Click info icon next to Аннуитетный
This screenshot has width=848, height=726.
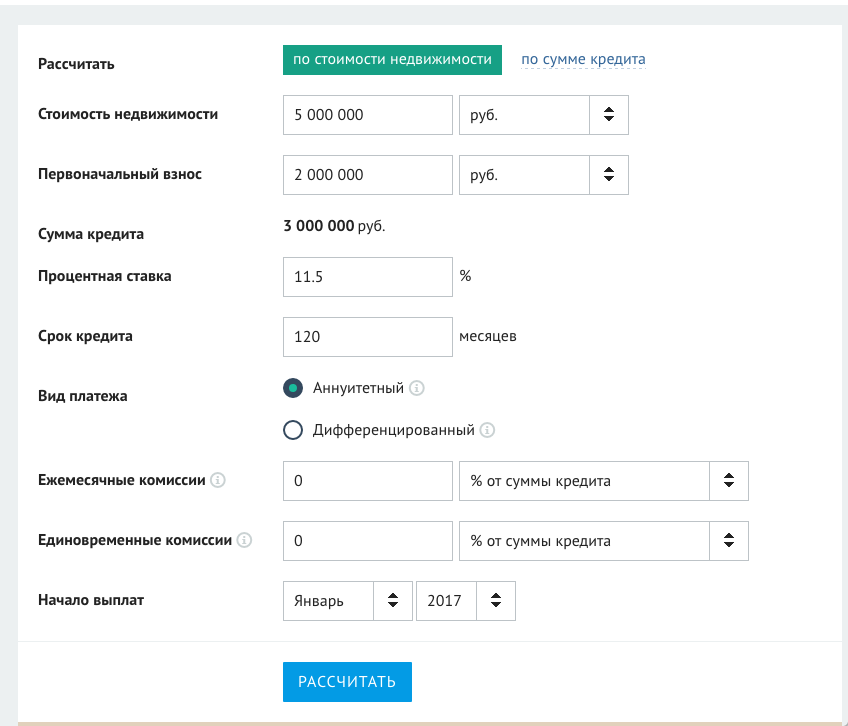[x=416, y=388]
